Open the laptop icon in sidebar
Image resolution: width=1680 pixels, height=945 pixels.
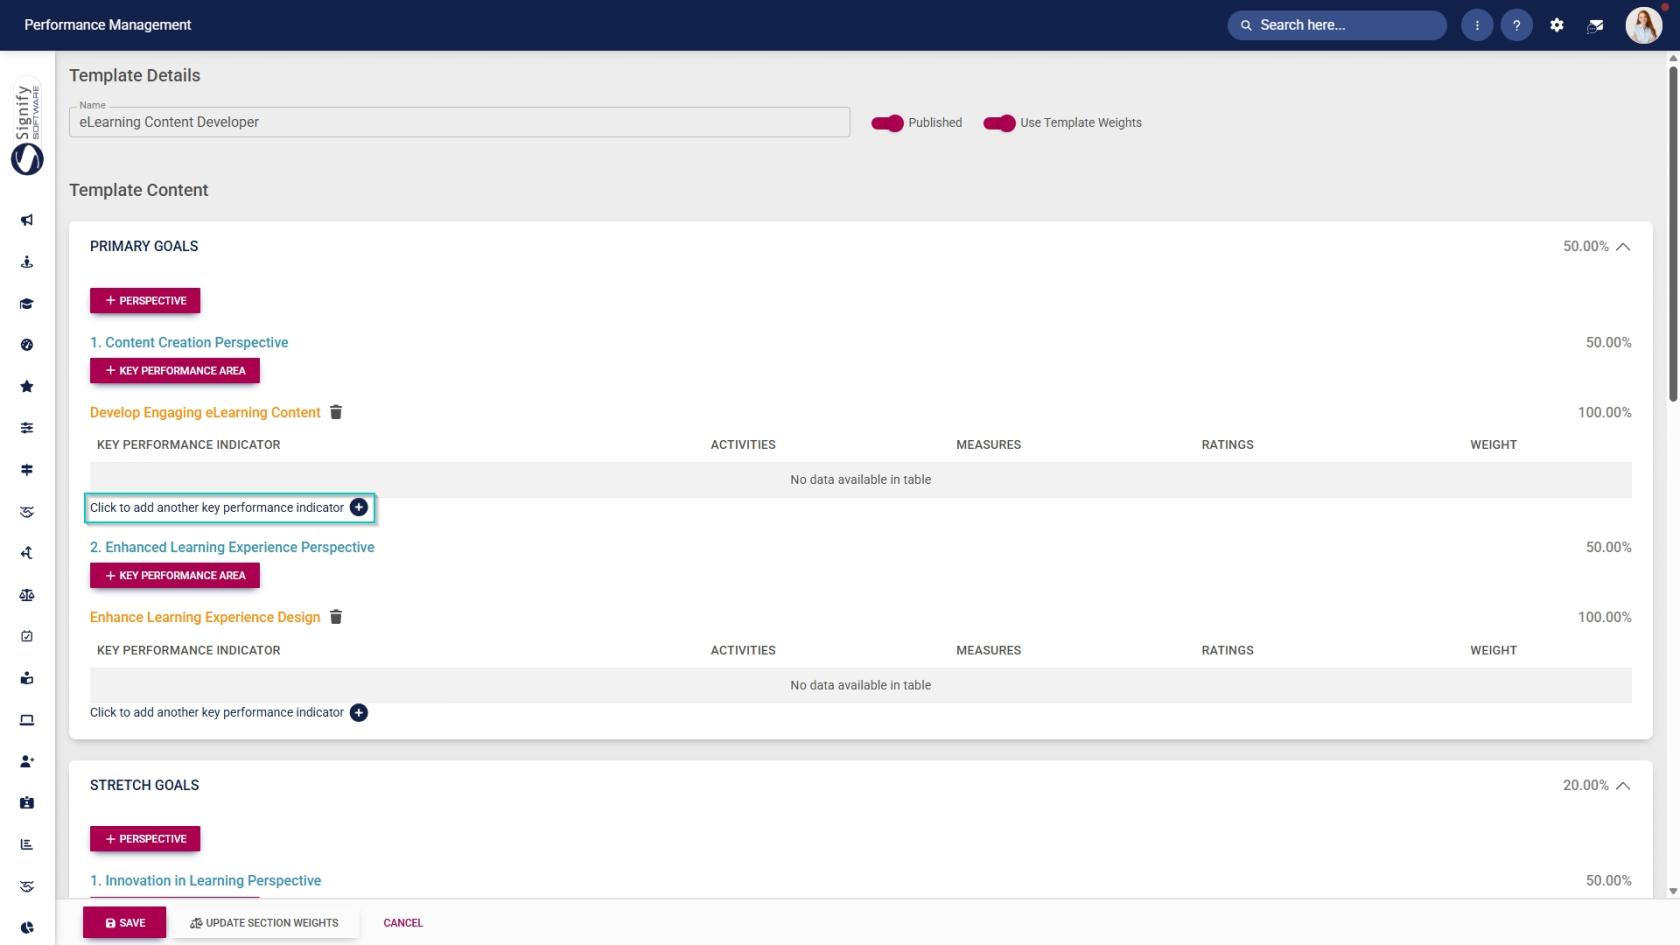point(27,720)
